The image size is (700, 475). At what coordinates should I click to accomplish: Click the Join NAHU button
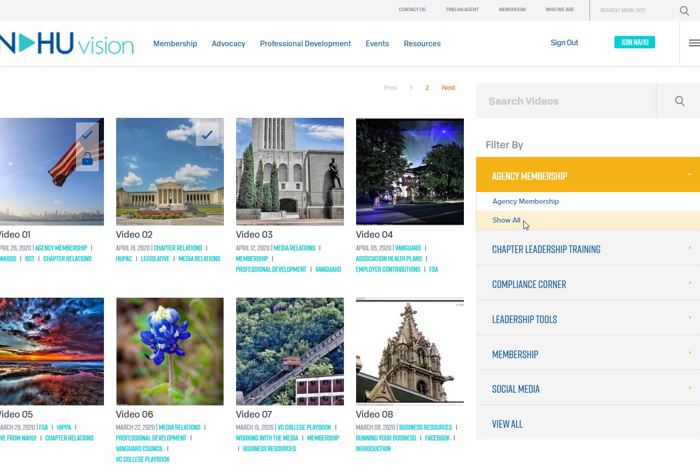634,42
